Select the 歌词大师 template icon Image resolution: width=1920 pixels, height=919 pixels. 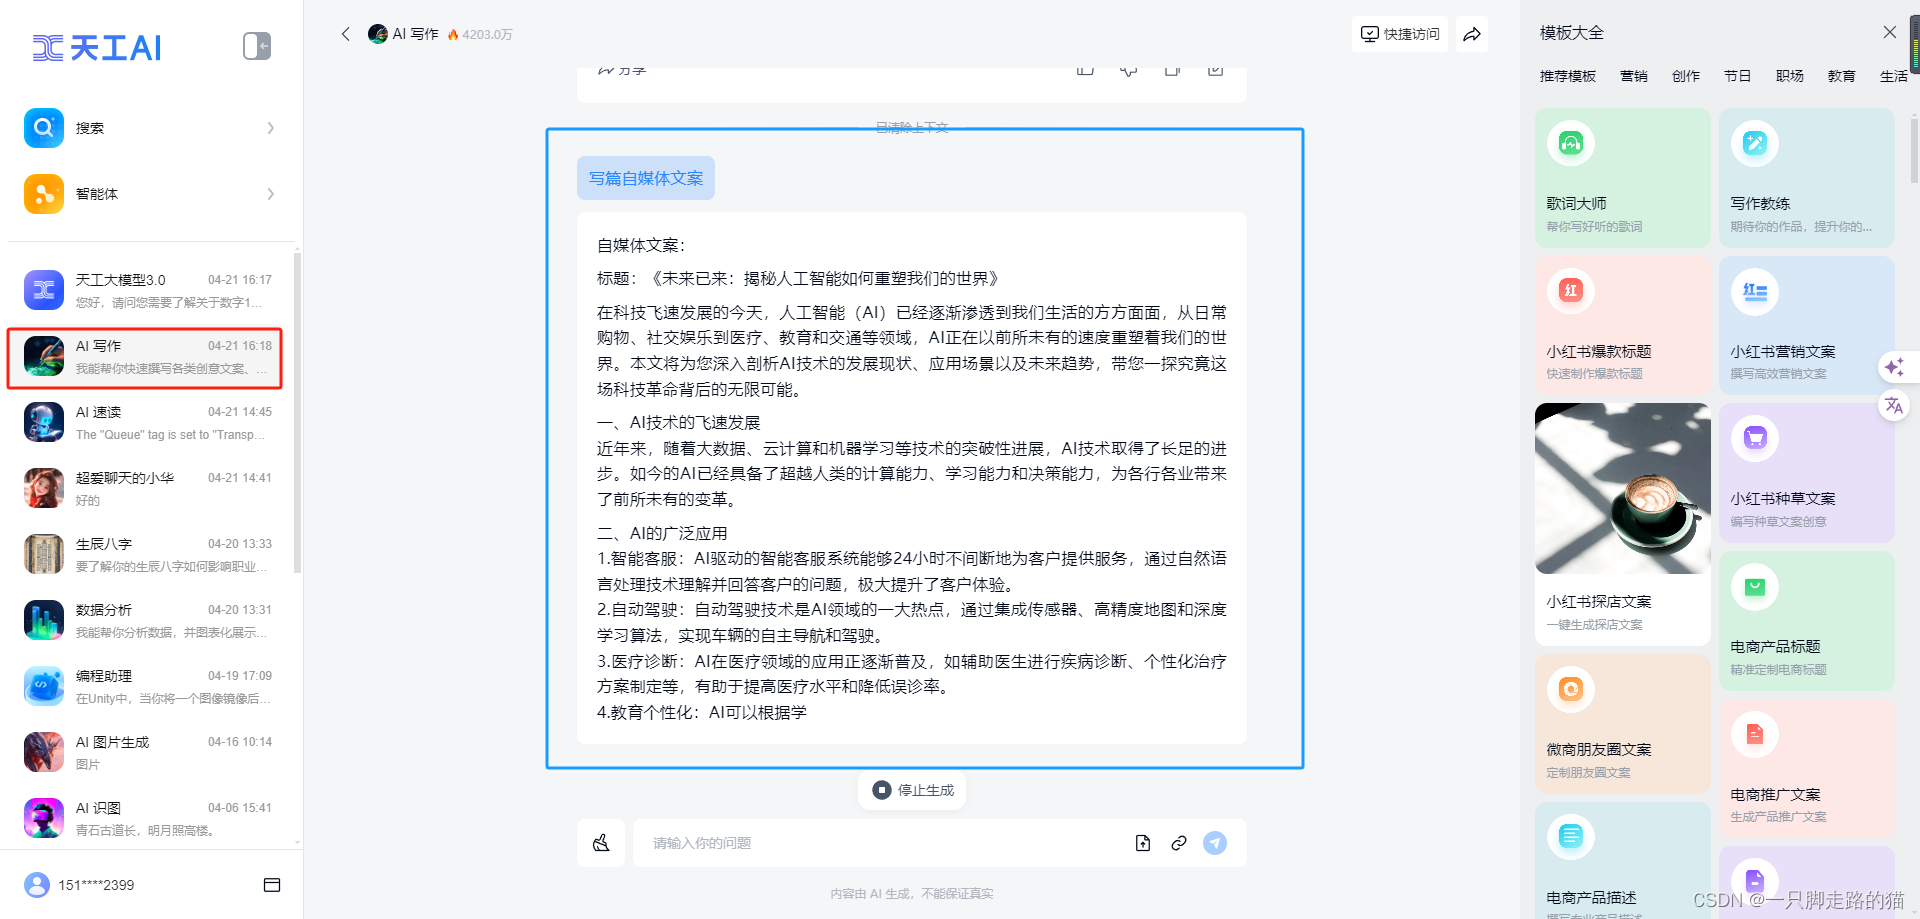(x=1571, y=143)
